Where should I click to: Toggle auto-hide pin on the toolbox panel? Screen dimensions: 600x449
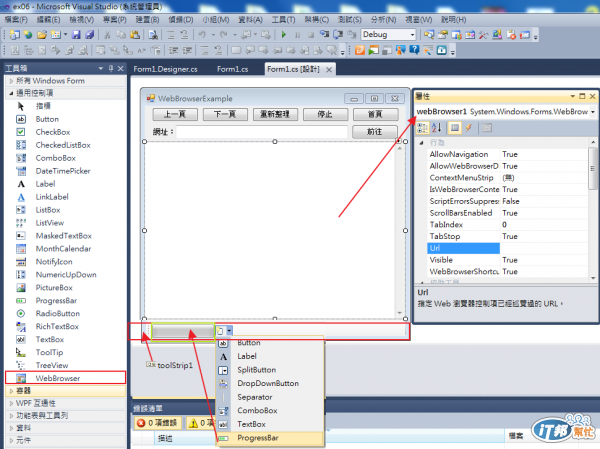[x=111, y=69]
